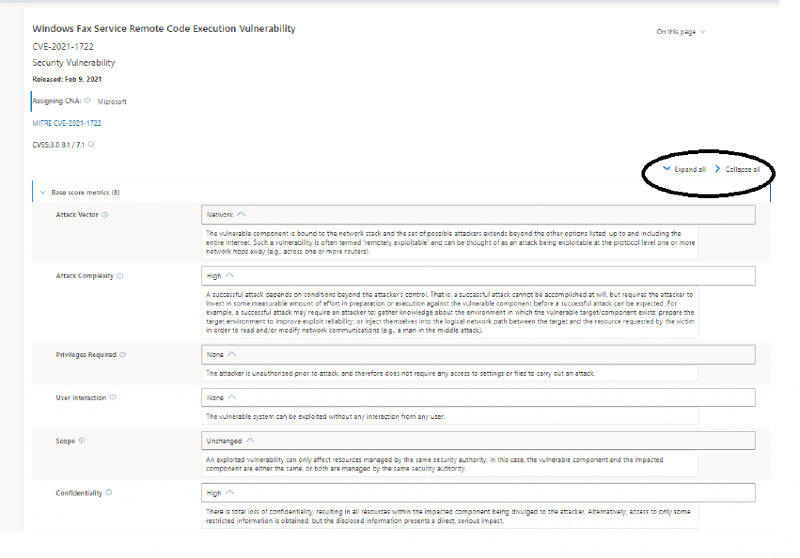Viewport: 800px width, 558px height.
Task: Click the info icon beside Assigning CNA
Action: pyautogui.click(x=88, y=100)
